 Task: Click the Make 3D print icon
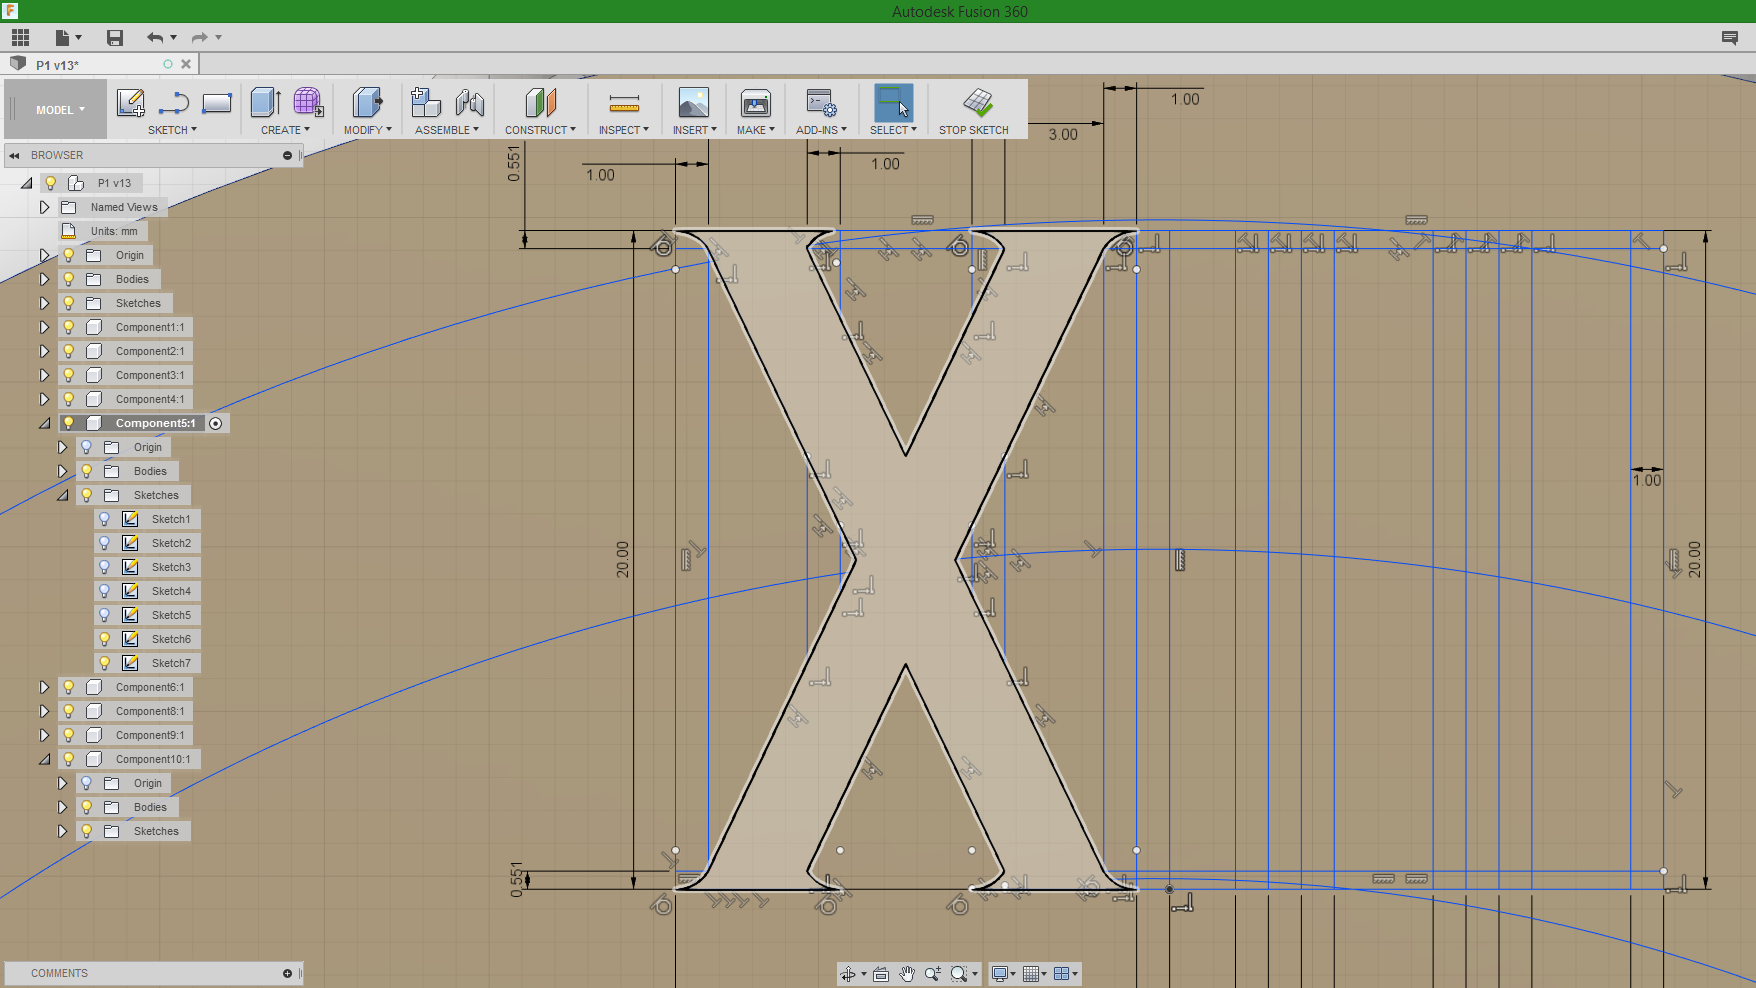coord(755,102)
